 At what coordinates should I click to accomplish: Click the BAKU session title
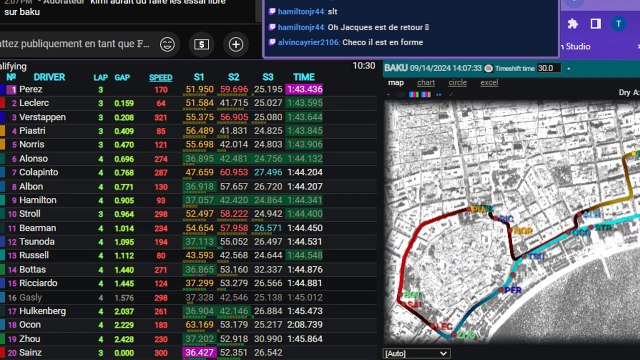point(396,68)
